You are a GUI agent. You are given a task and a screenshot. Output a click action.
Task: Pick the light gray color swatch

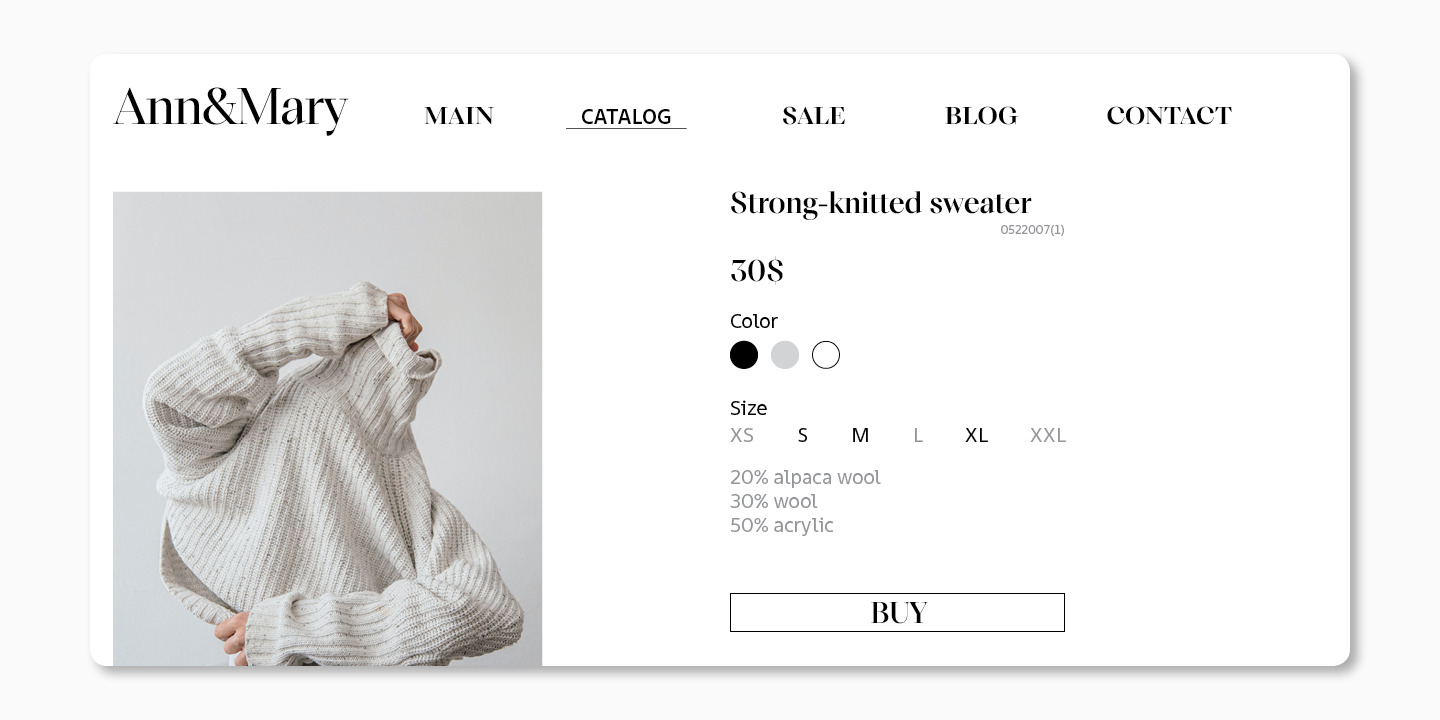point(785,355)
